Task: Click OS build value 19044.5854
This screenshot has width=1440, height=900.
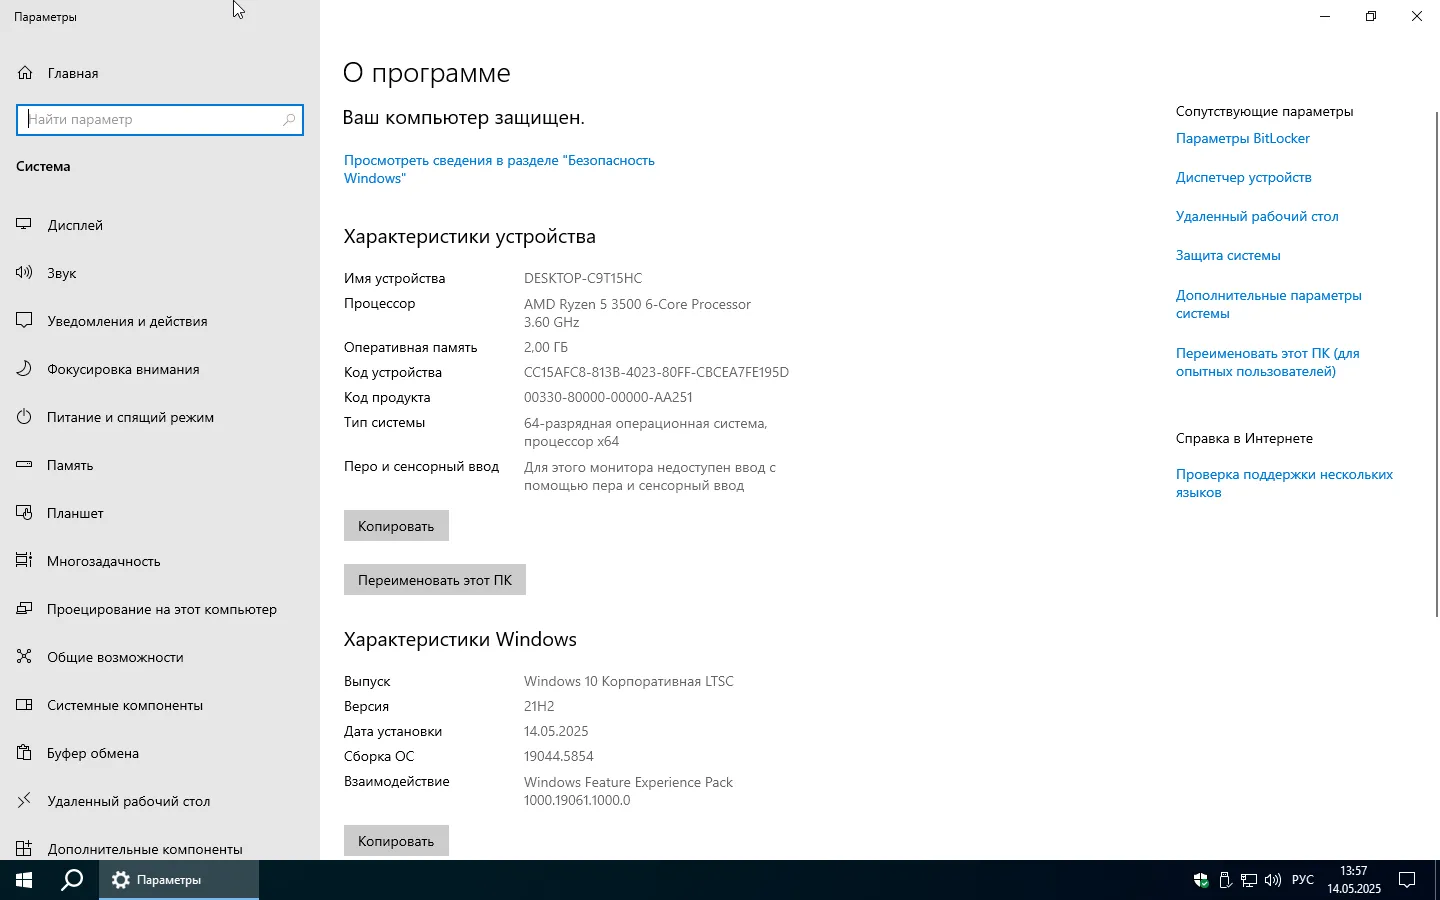Action: coord(559,756)
